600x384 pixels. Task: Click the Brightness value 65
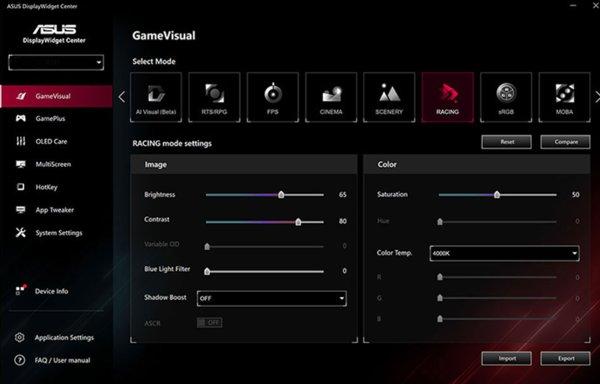coord(342,195)
